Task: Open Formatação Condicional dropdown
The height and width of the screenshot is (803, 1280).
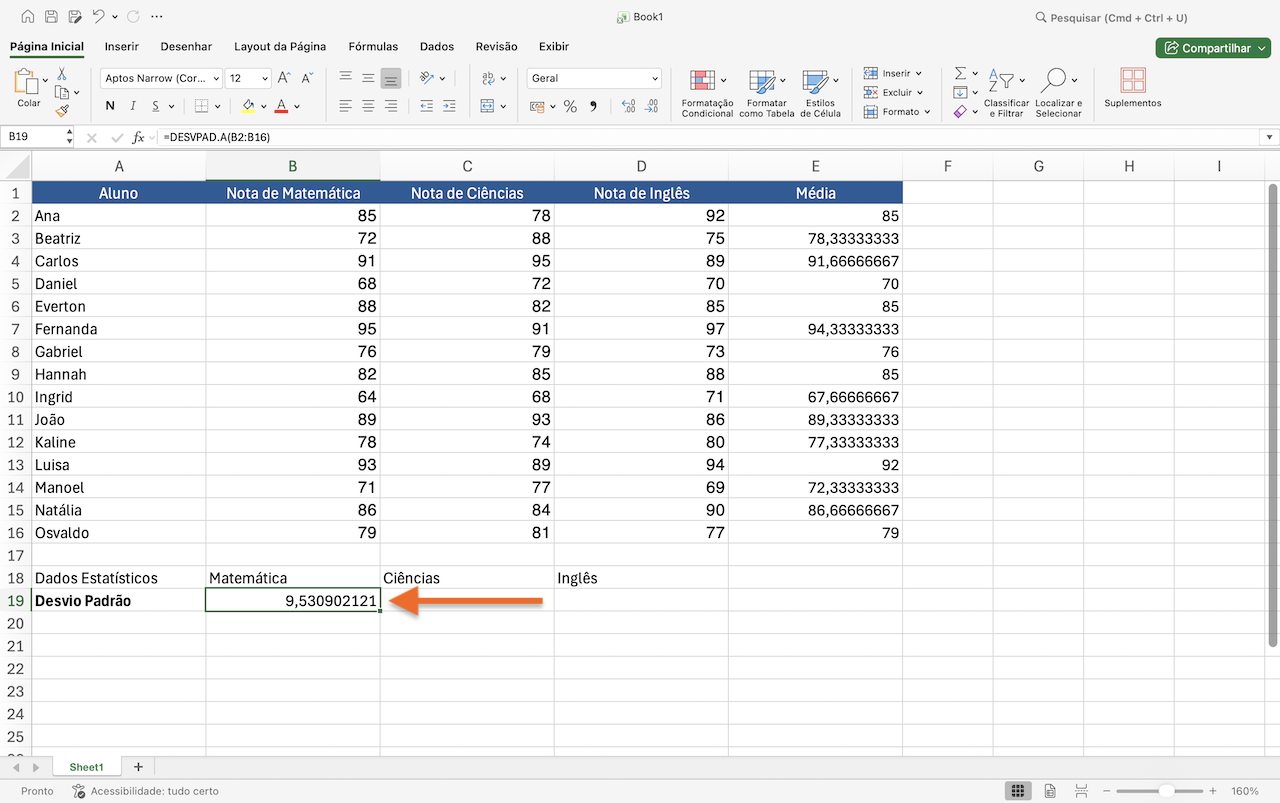Action: [x=707, y=93]
